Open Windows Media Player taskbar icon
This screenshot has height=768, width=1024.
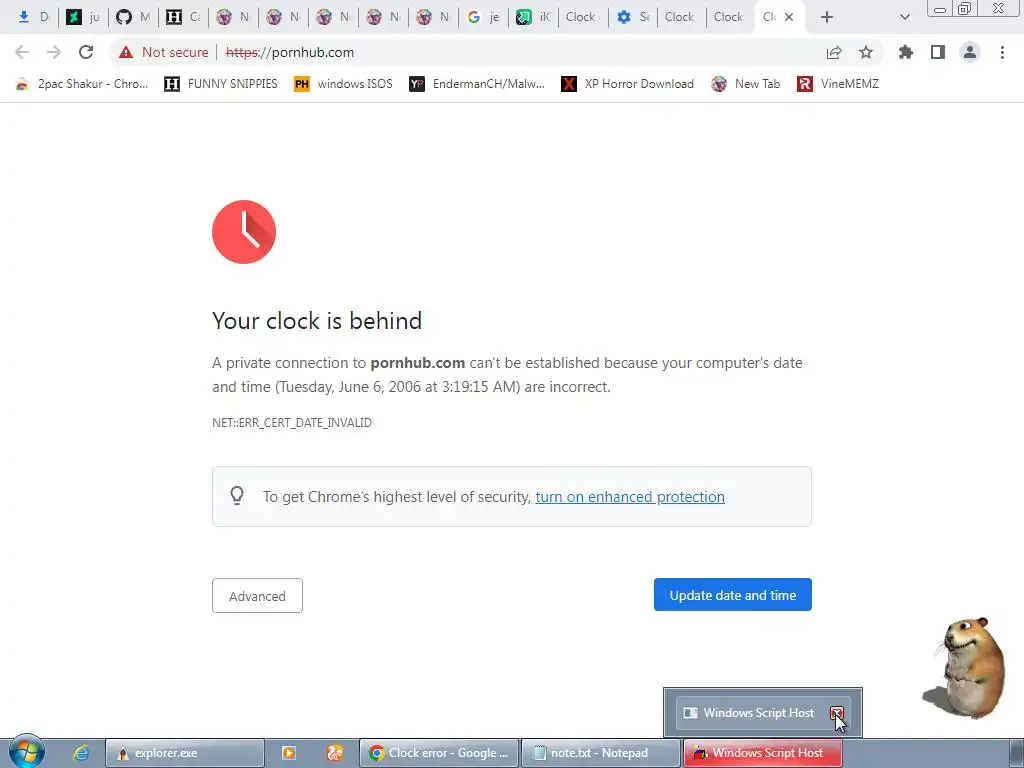[x=289, y=753]
